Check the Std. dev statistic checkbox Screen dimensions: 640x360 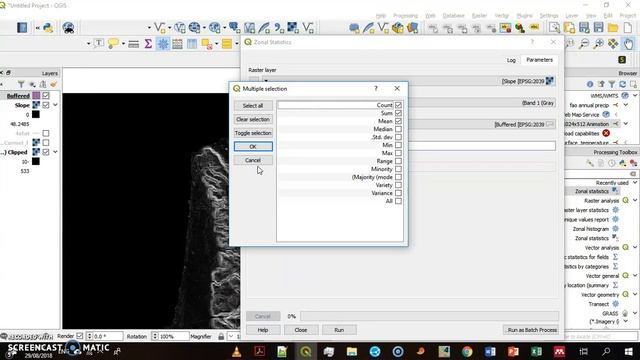point(398,137)
